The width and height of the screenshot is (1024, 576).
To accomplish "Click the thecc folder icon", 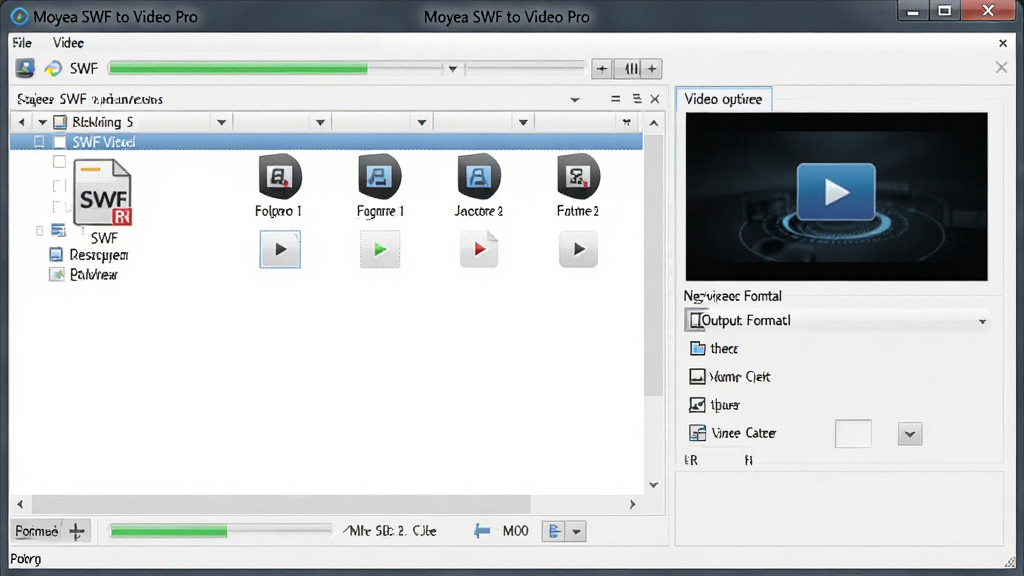I will [x=697, y=348].
